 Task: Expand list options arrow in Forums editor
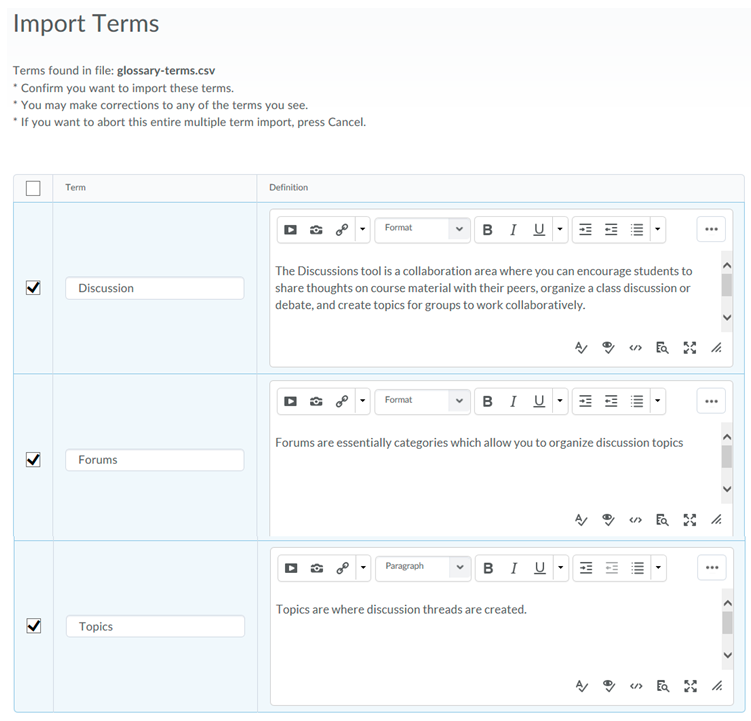click(x=657, y=401)
